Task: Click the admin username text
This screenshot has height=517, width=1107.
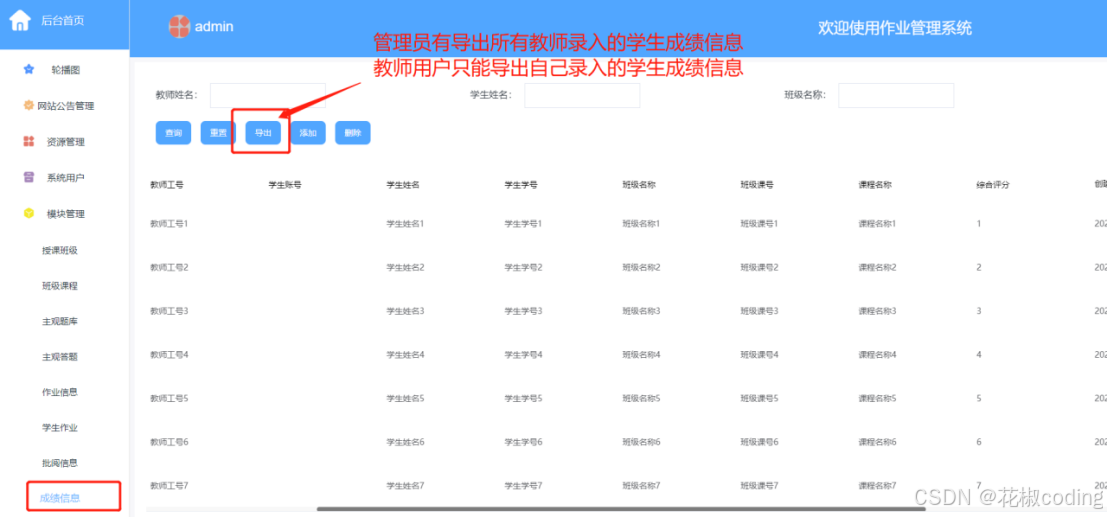Action: tap(214, 27)
